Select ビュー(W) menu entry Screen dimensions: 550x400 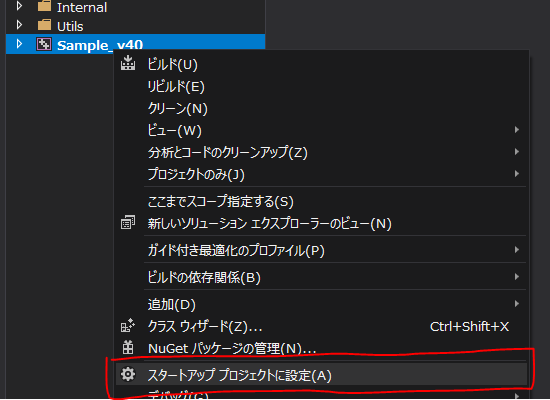tap(321, 130)
